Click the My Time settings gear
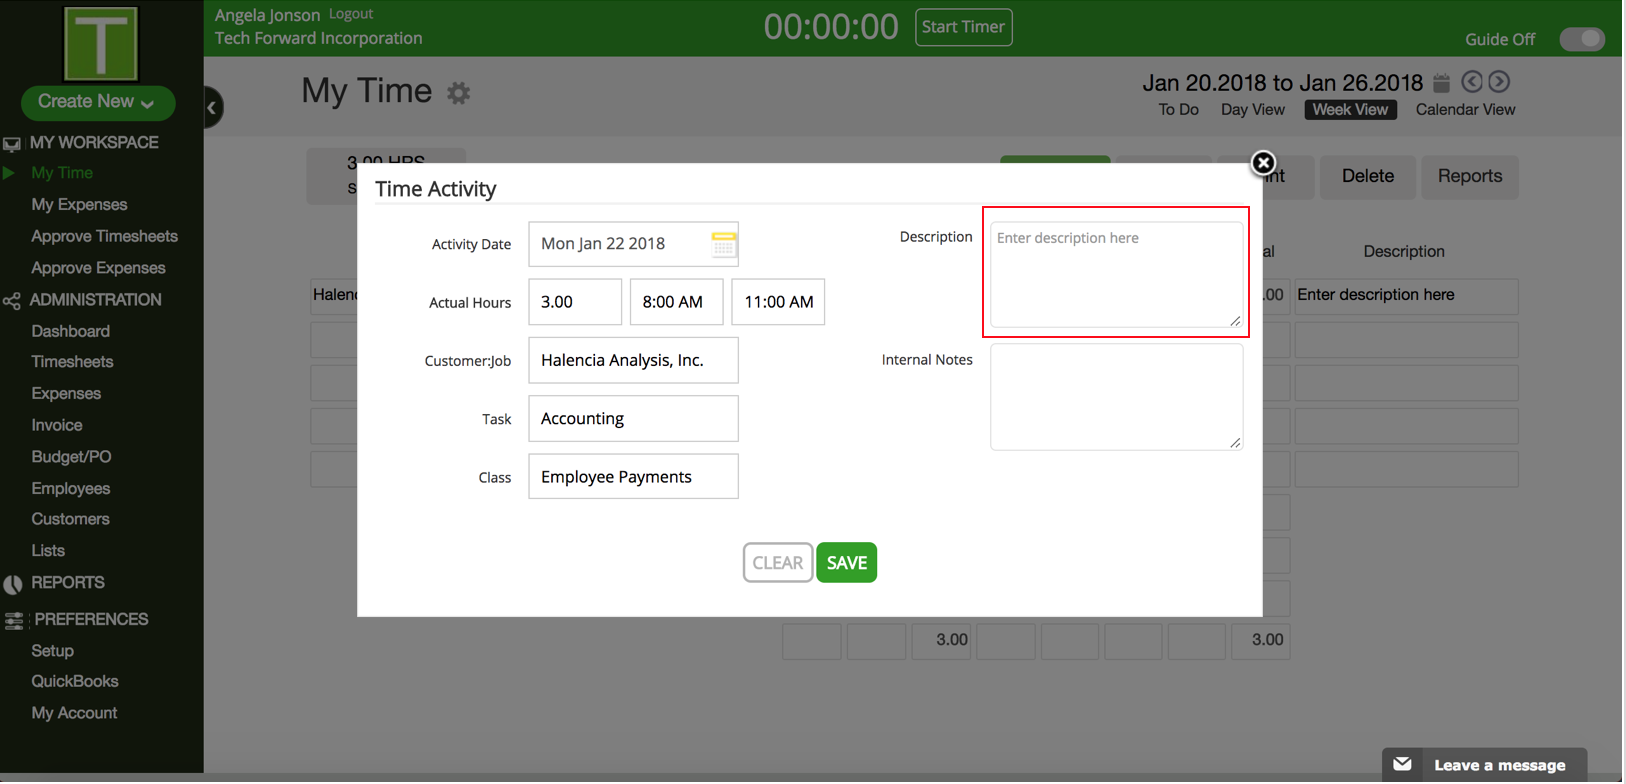The height and width of the screenshot is (784, 1626). 458,93
